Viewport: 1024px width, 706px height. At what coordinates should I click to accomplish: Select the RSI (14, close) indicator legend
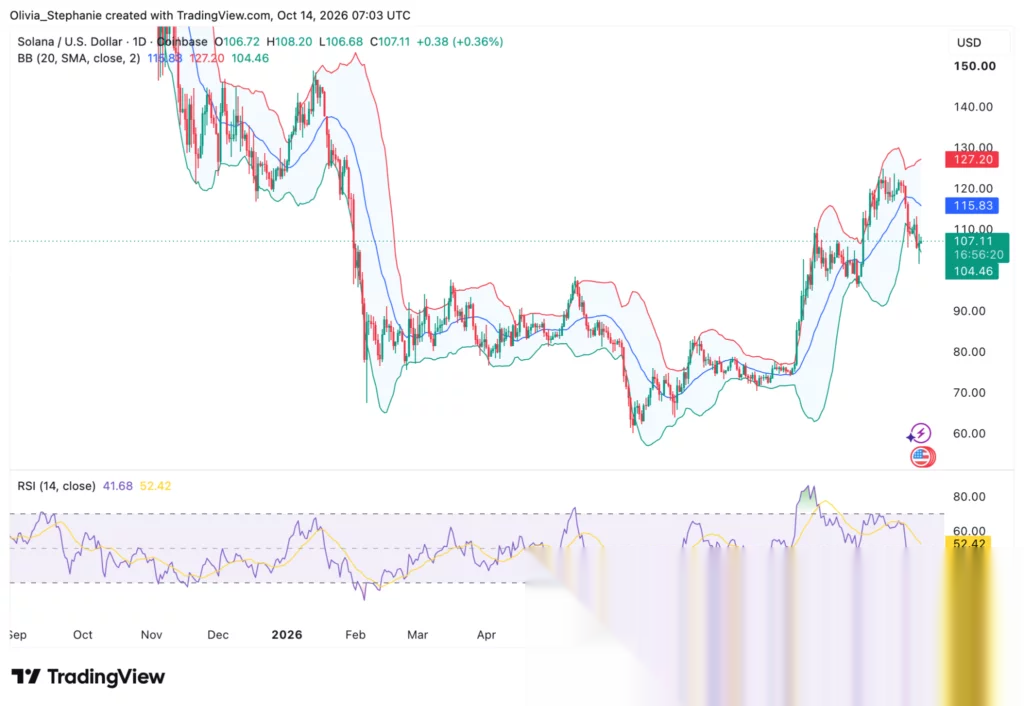[56, 486]
